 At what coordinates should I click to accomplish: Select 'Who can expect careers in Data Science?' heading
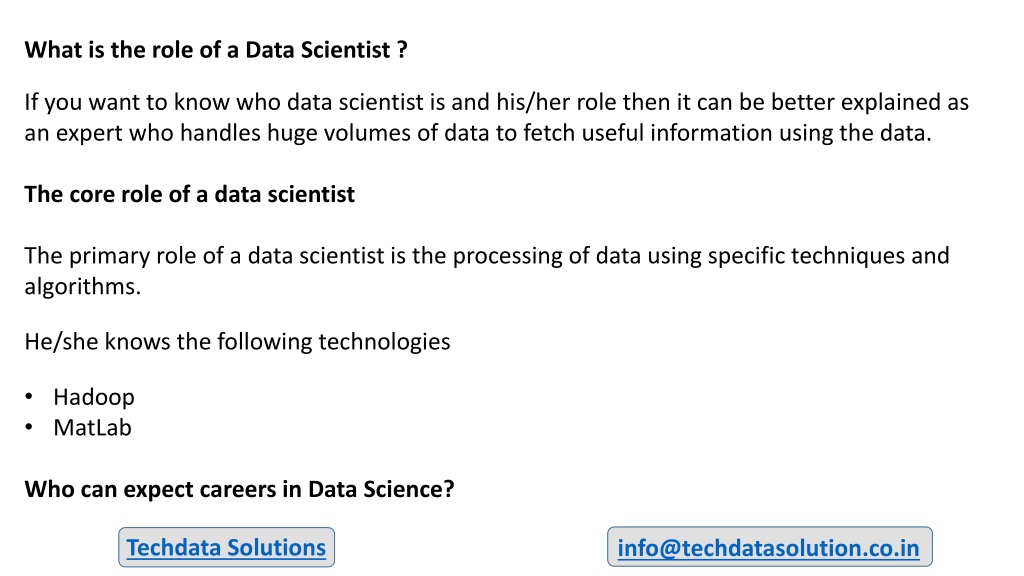pos(239,490)
